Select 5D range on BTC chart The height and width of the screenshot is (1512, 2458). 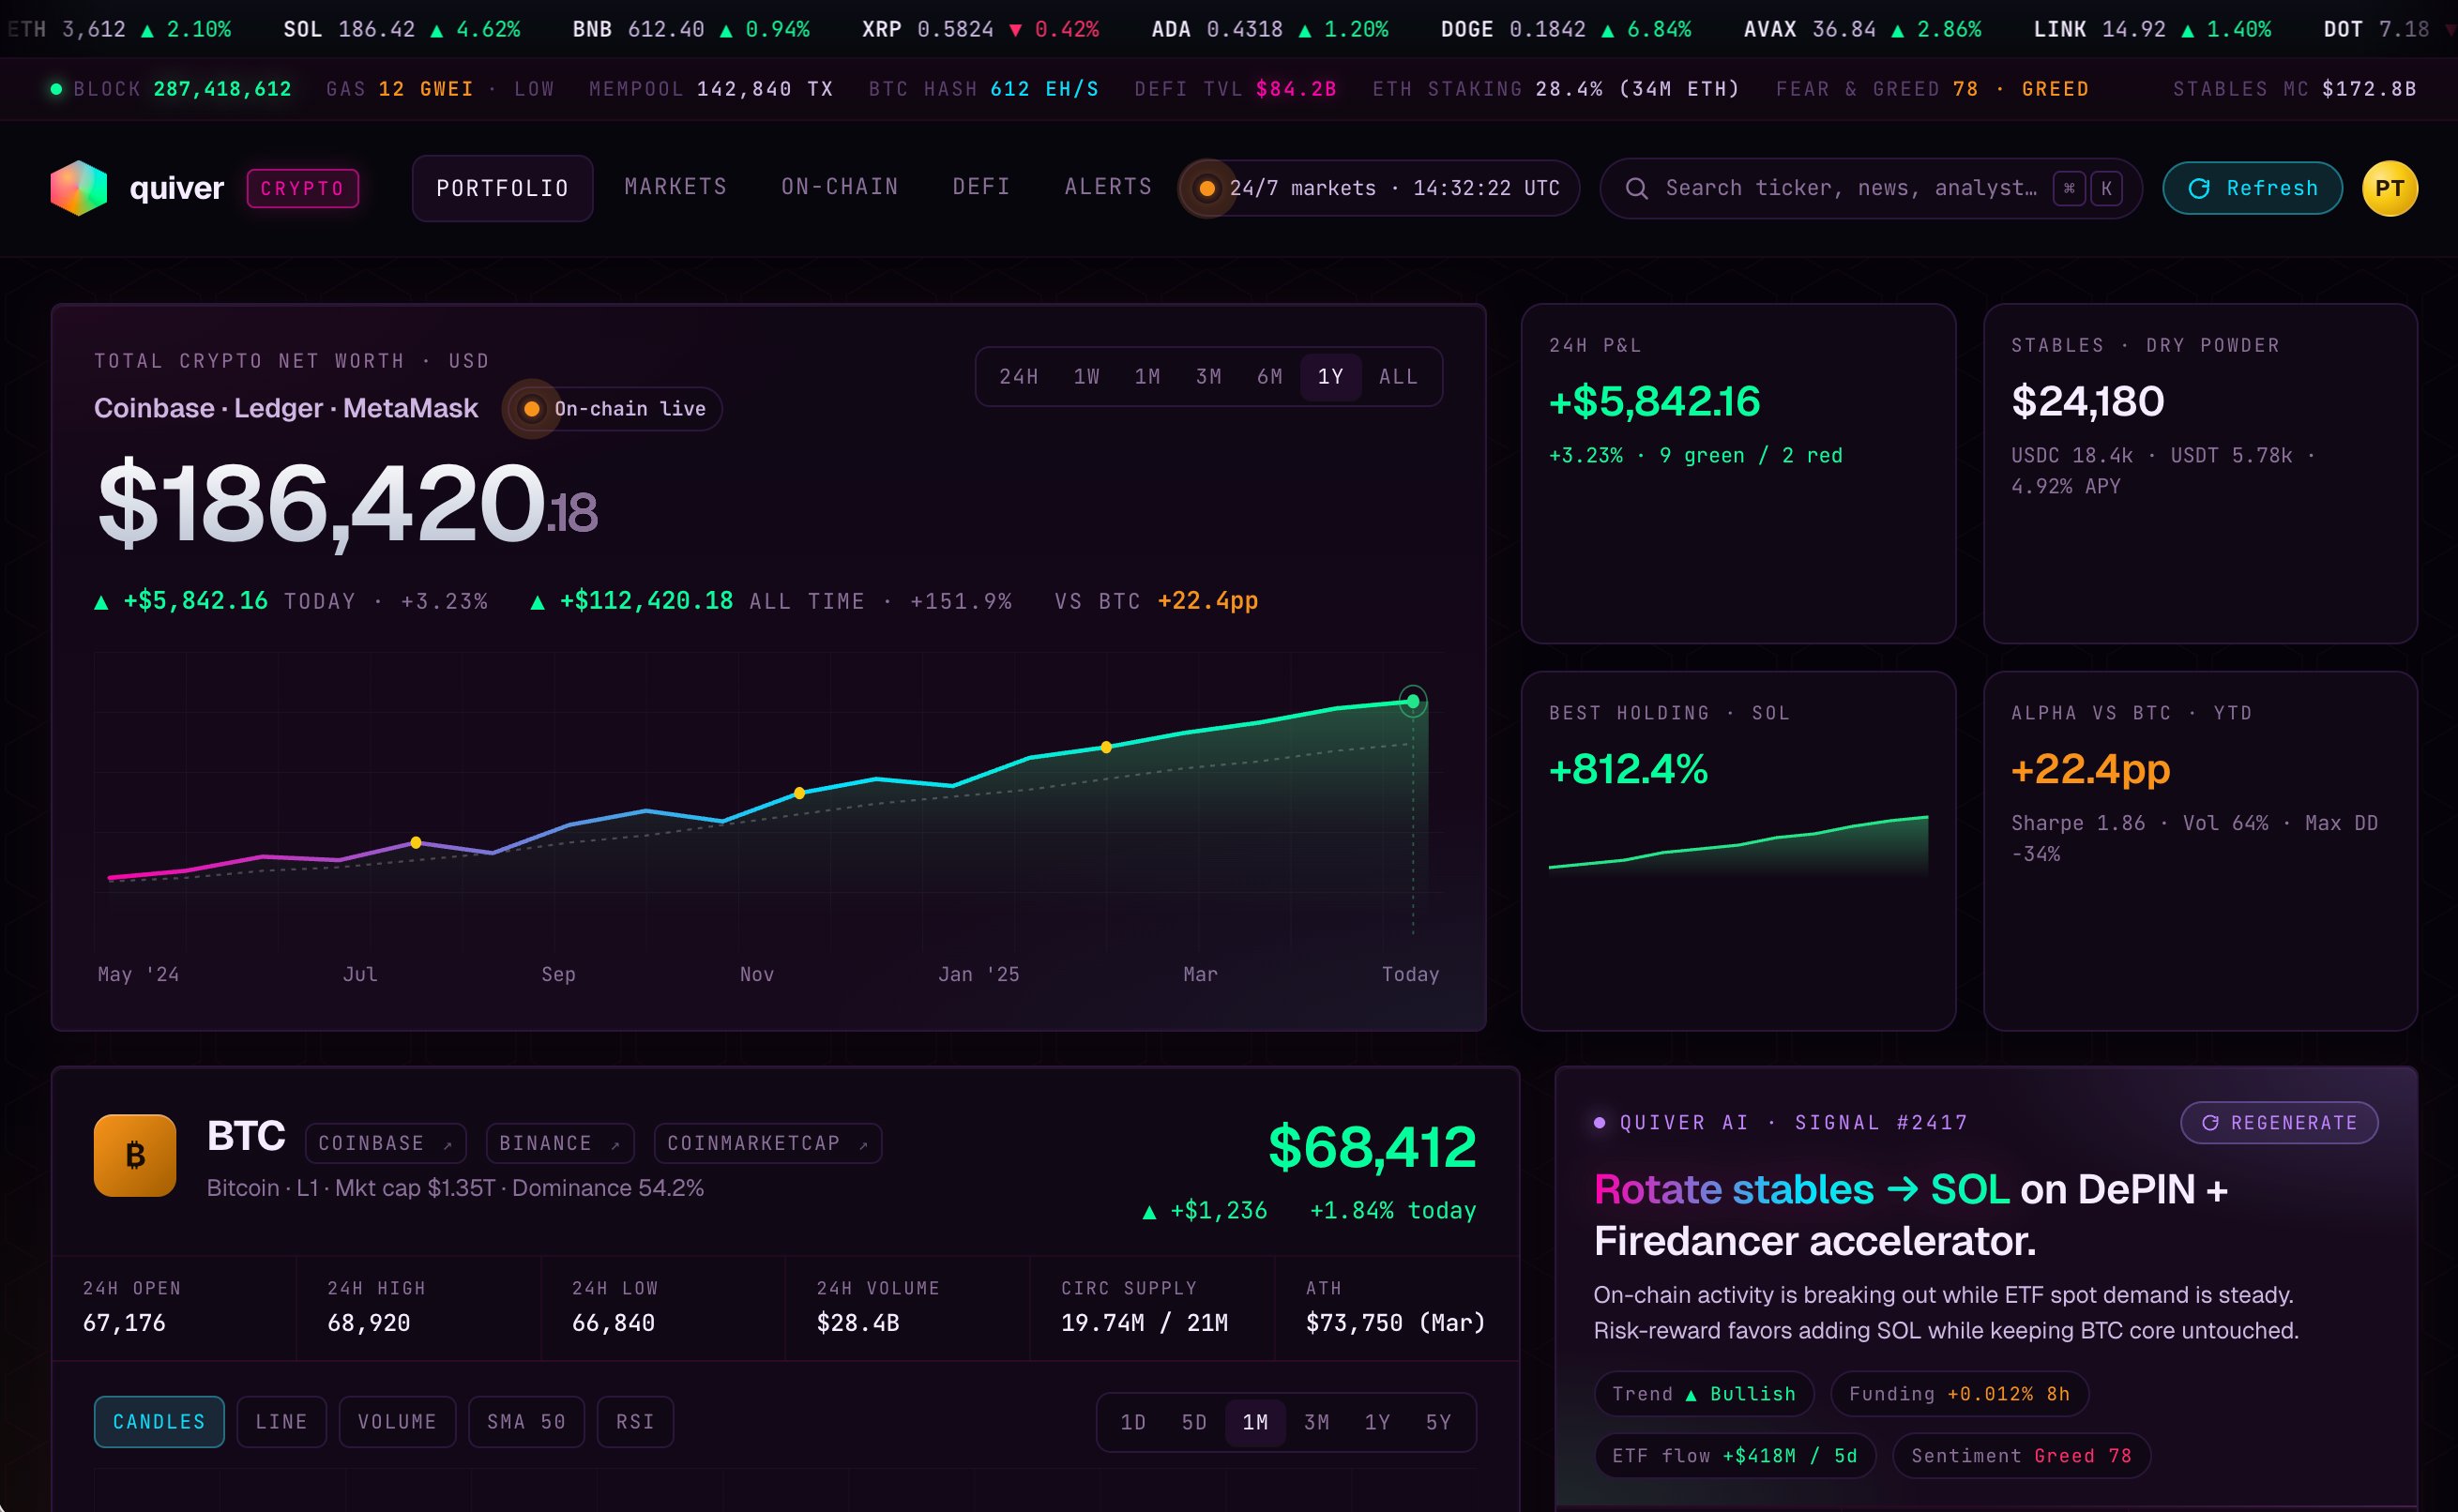pos(1194,1422)
